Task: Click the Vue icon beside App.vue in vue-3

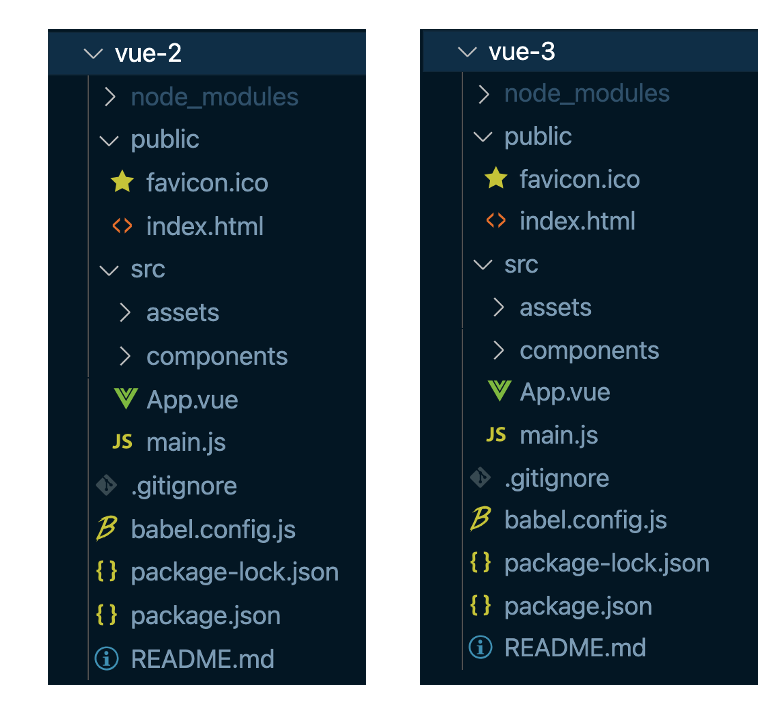Action: 499,390
